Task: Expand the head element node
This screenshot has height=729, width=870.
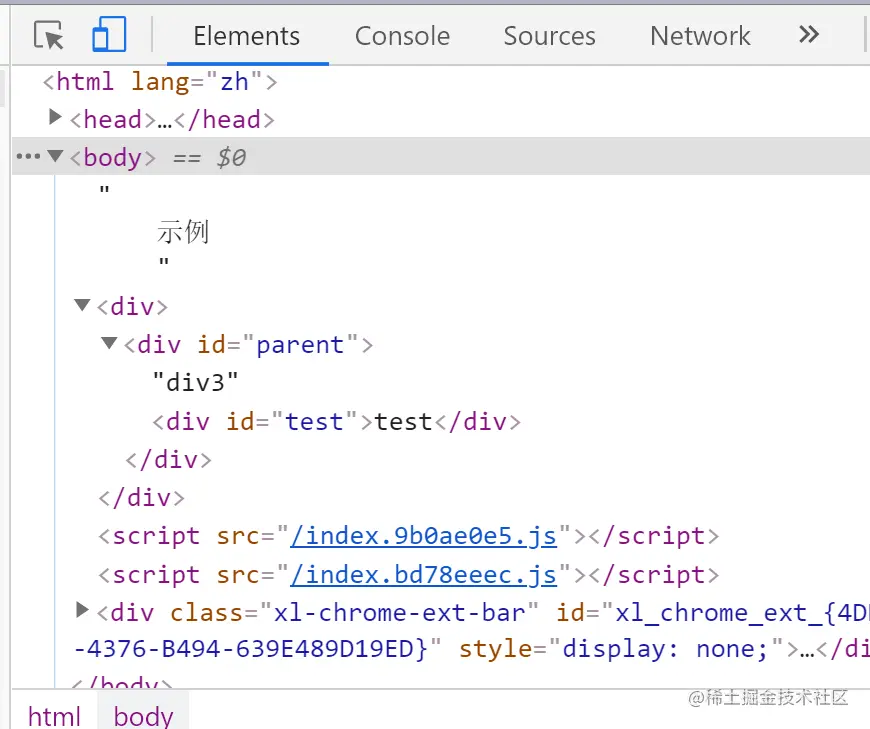Action: [55, 117]
